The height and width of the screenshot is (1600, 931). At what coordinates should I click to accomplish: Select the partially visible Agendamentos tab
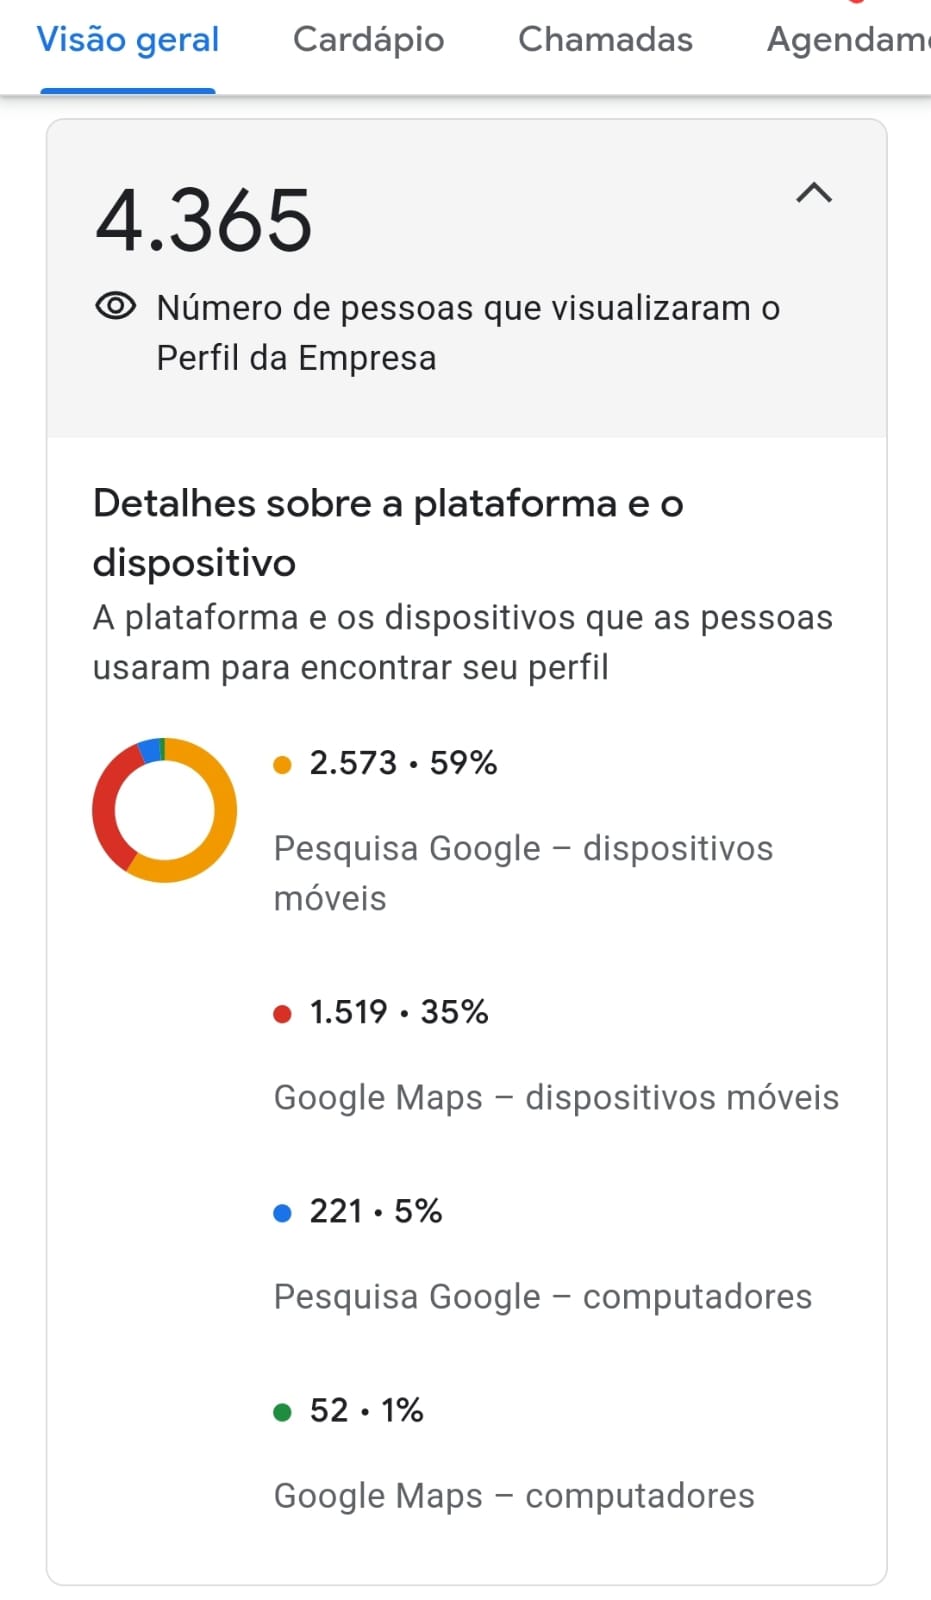click(847, 40)
